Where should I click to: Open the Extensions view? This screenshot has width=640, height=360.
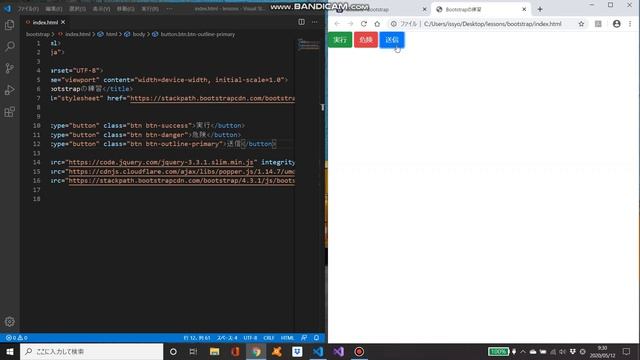pyautogui.click(x=9, y=111)
